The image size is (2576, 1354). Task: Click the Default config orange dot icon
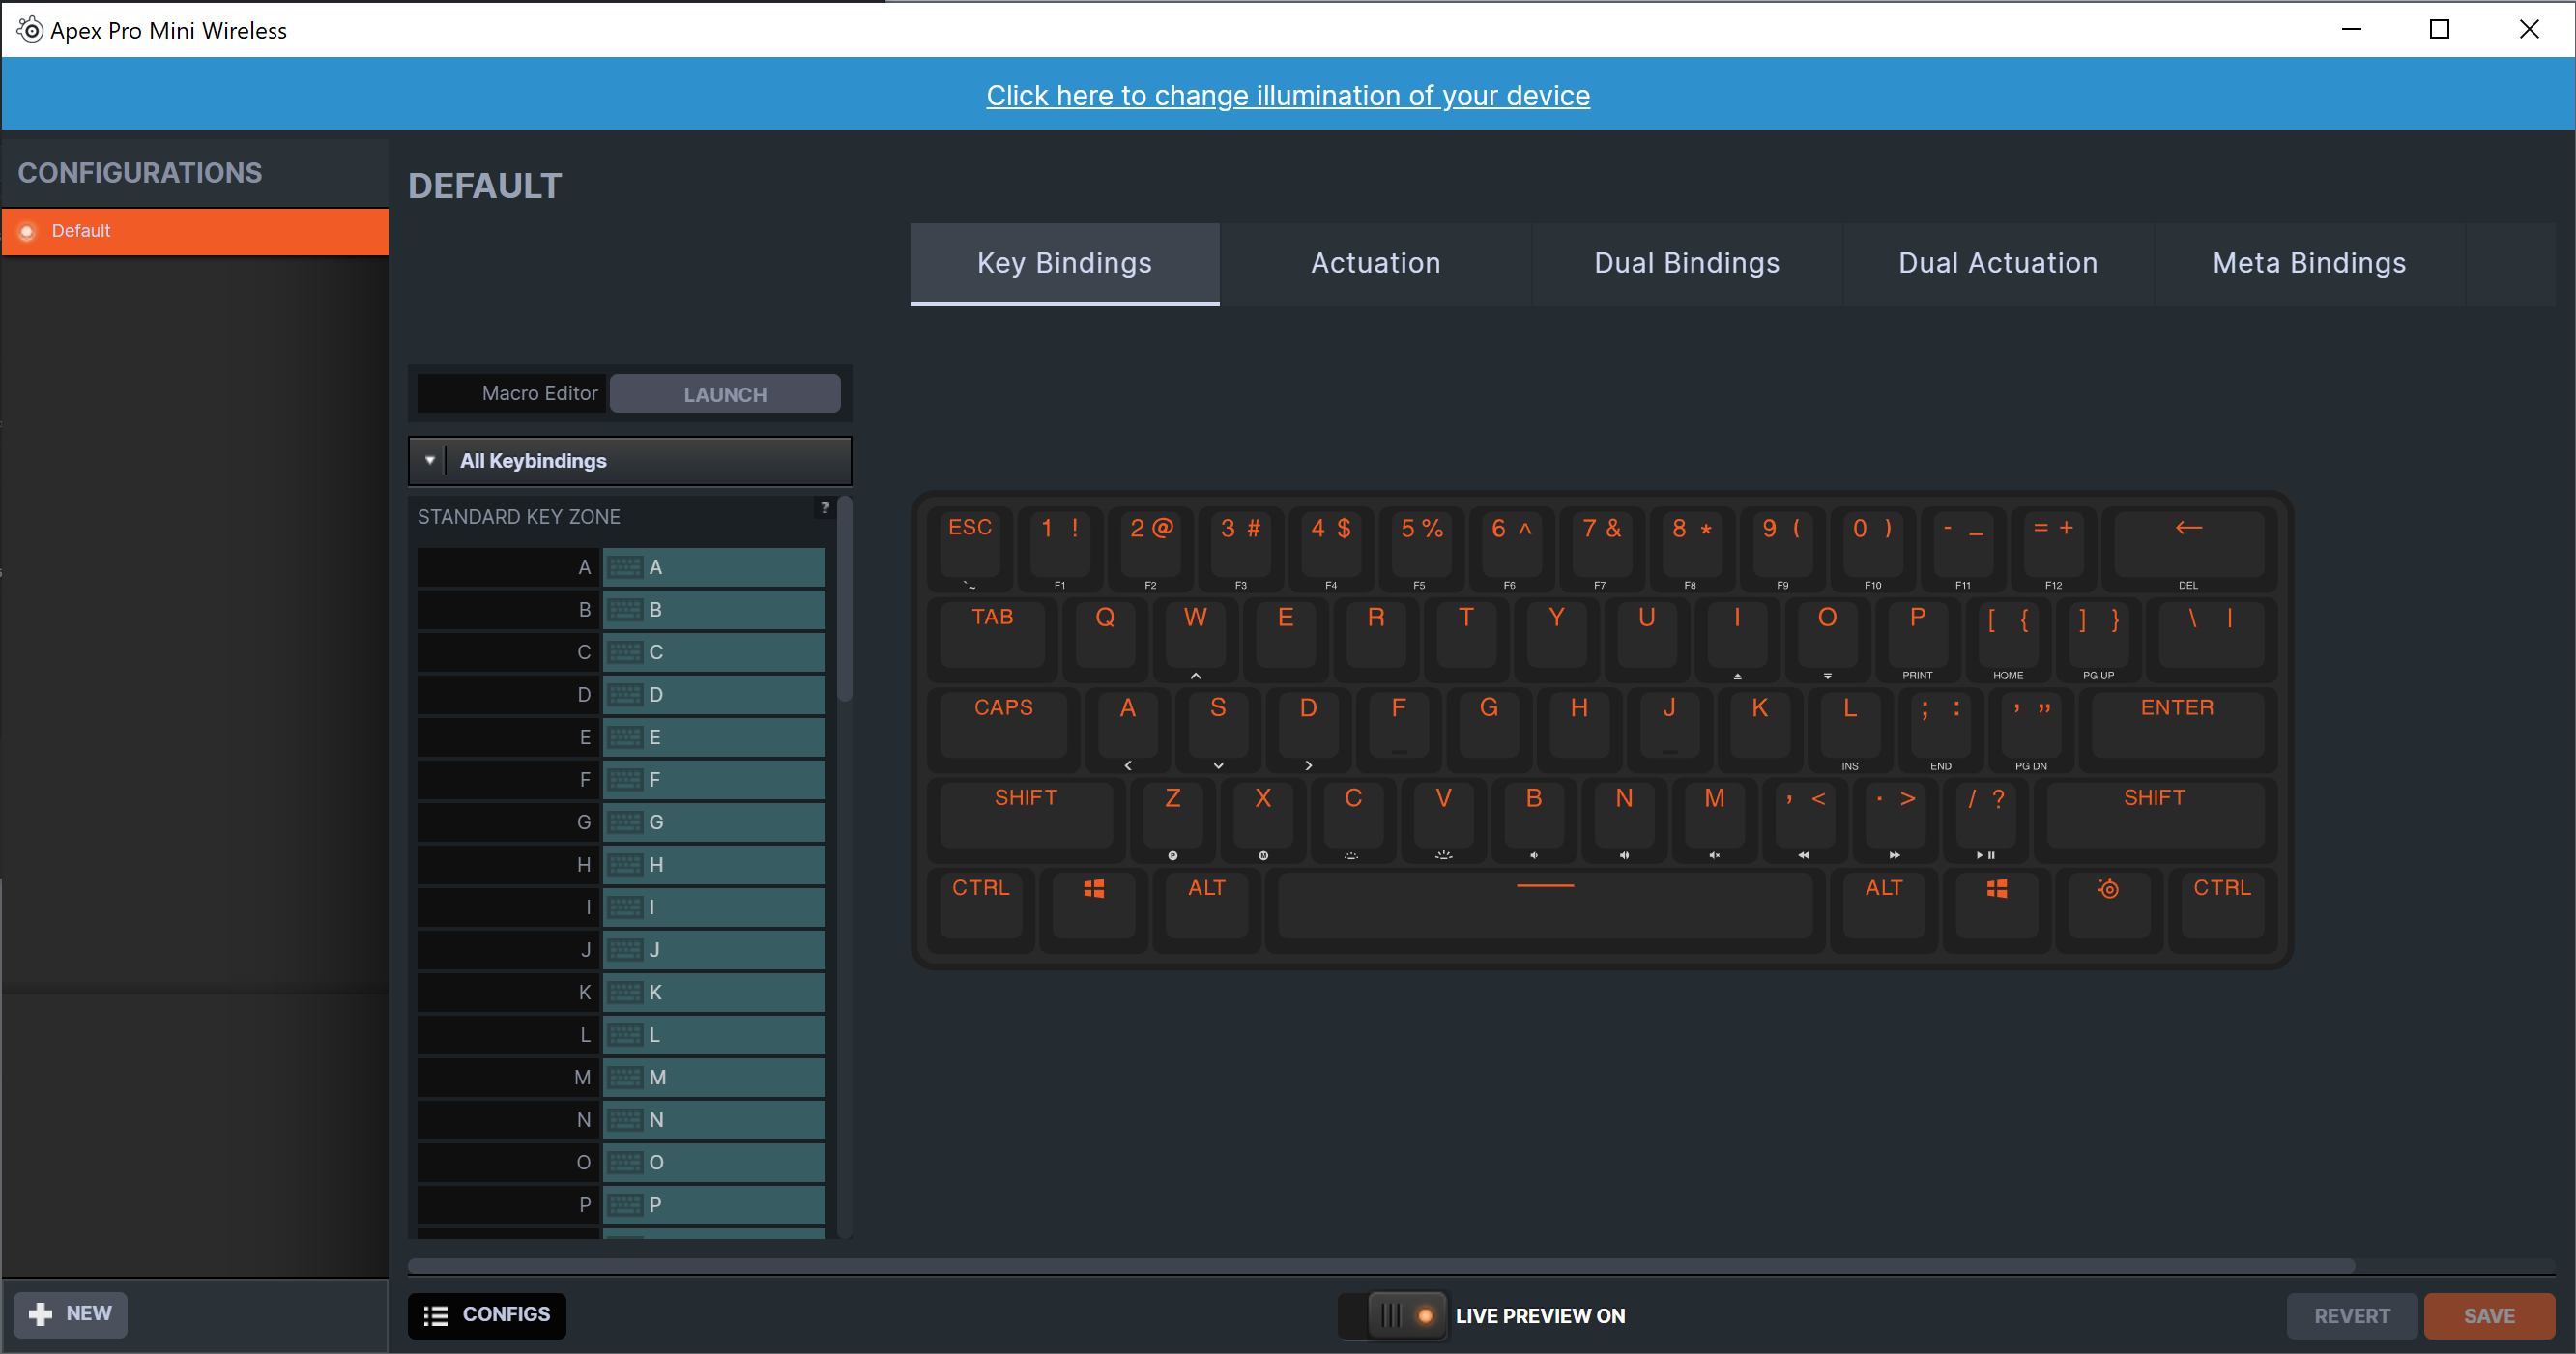click(27, 231)
